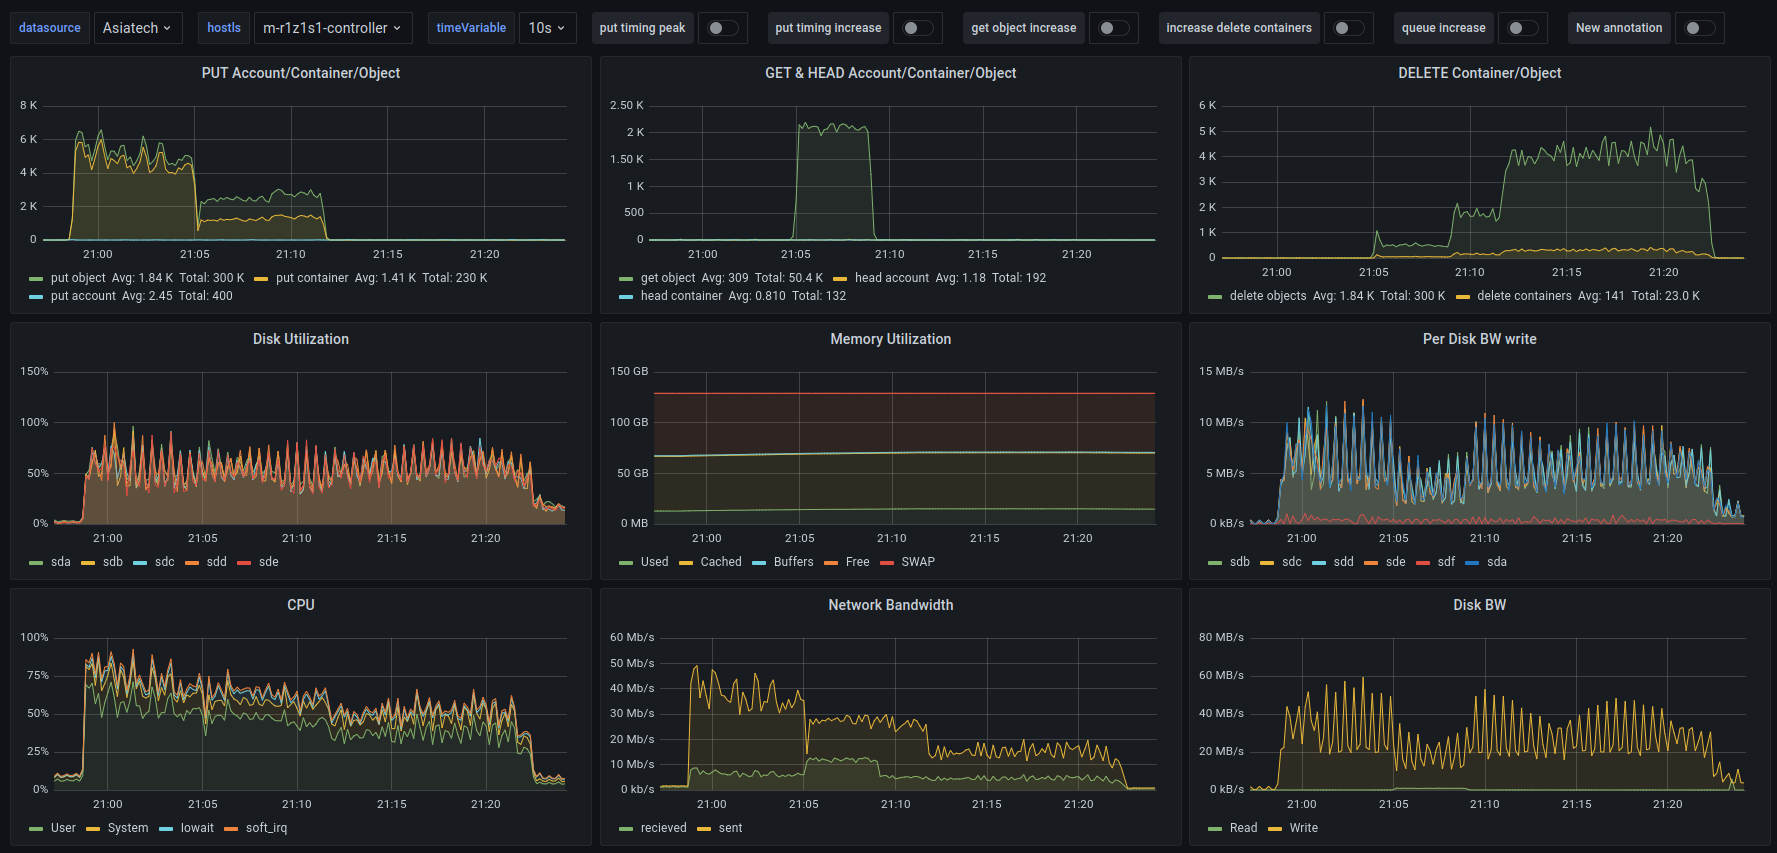
Task: Click the sent series legend color marker
Action: pos(704,829)
